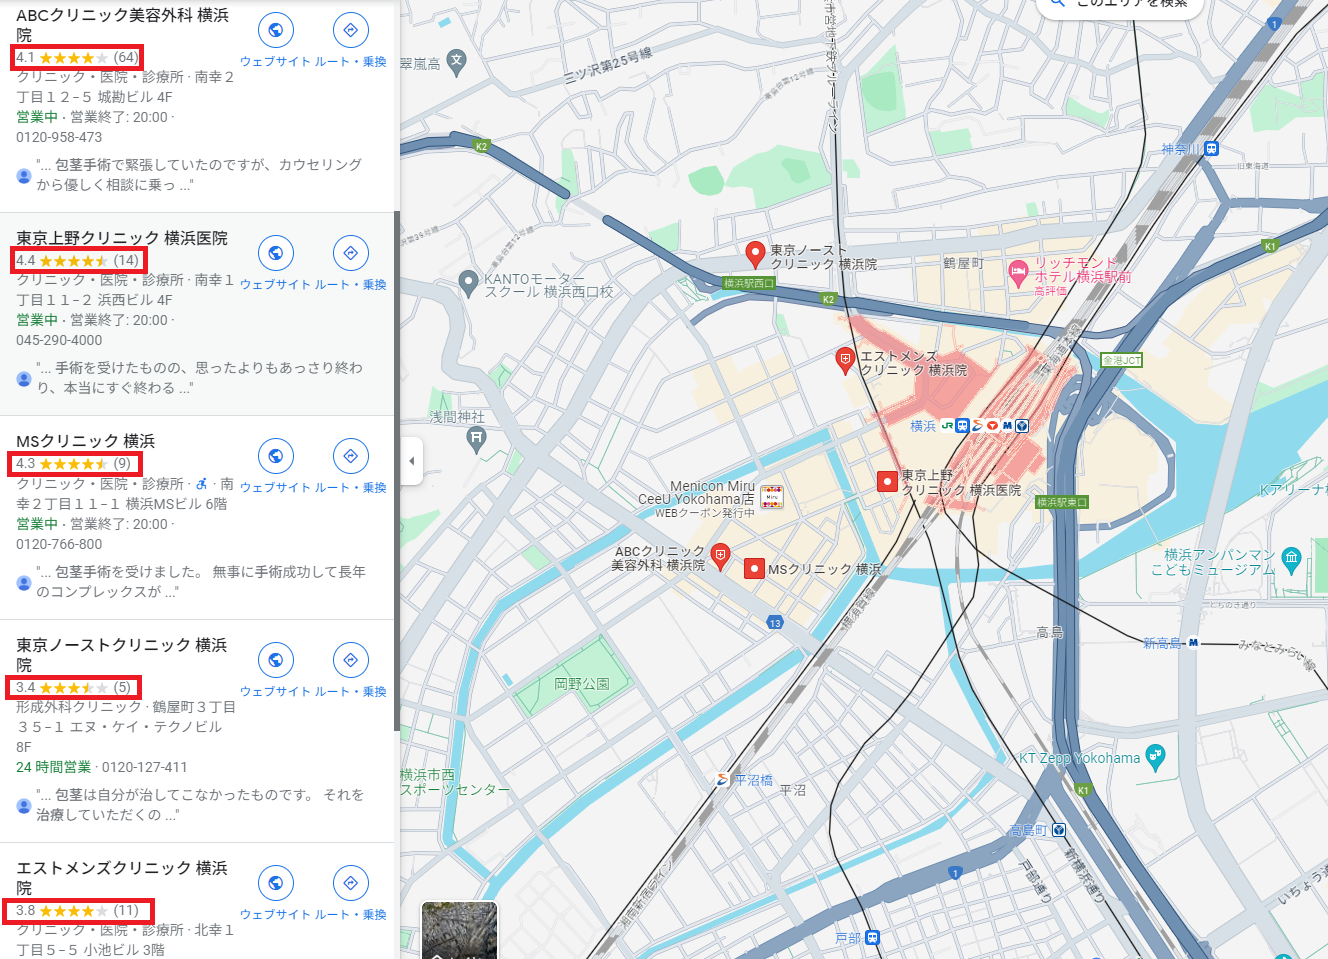The width and height of the screenshot is (1328, 959).
Task: Open 東京ノーストクリニック 横浜院 listing title
Action: click(121, 655)
